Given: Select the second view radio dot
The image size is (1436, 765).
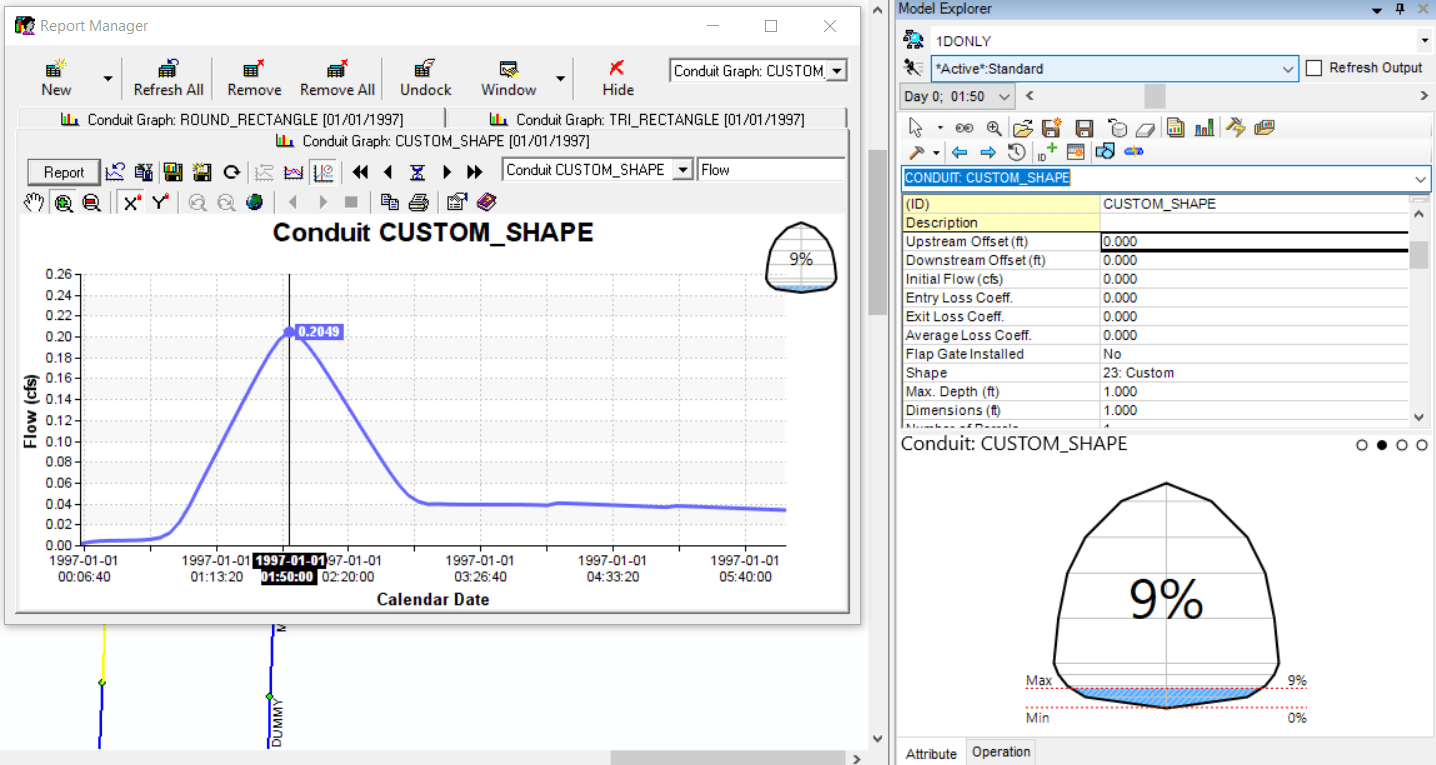Looking at the screenshot, I should click(x=1382, y=445).
